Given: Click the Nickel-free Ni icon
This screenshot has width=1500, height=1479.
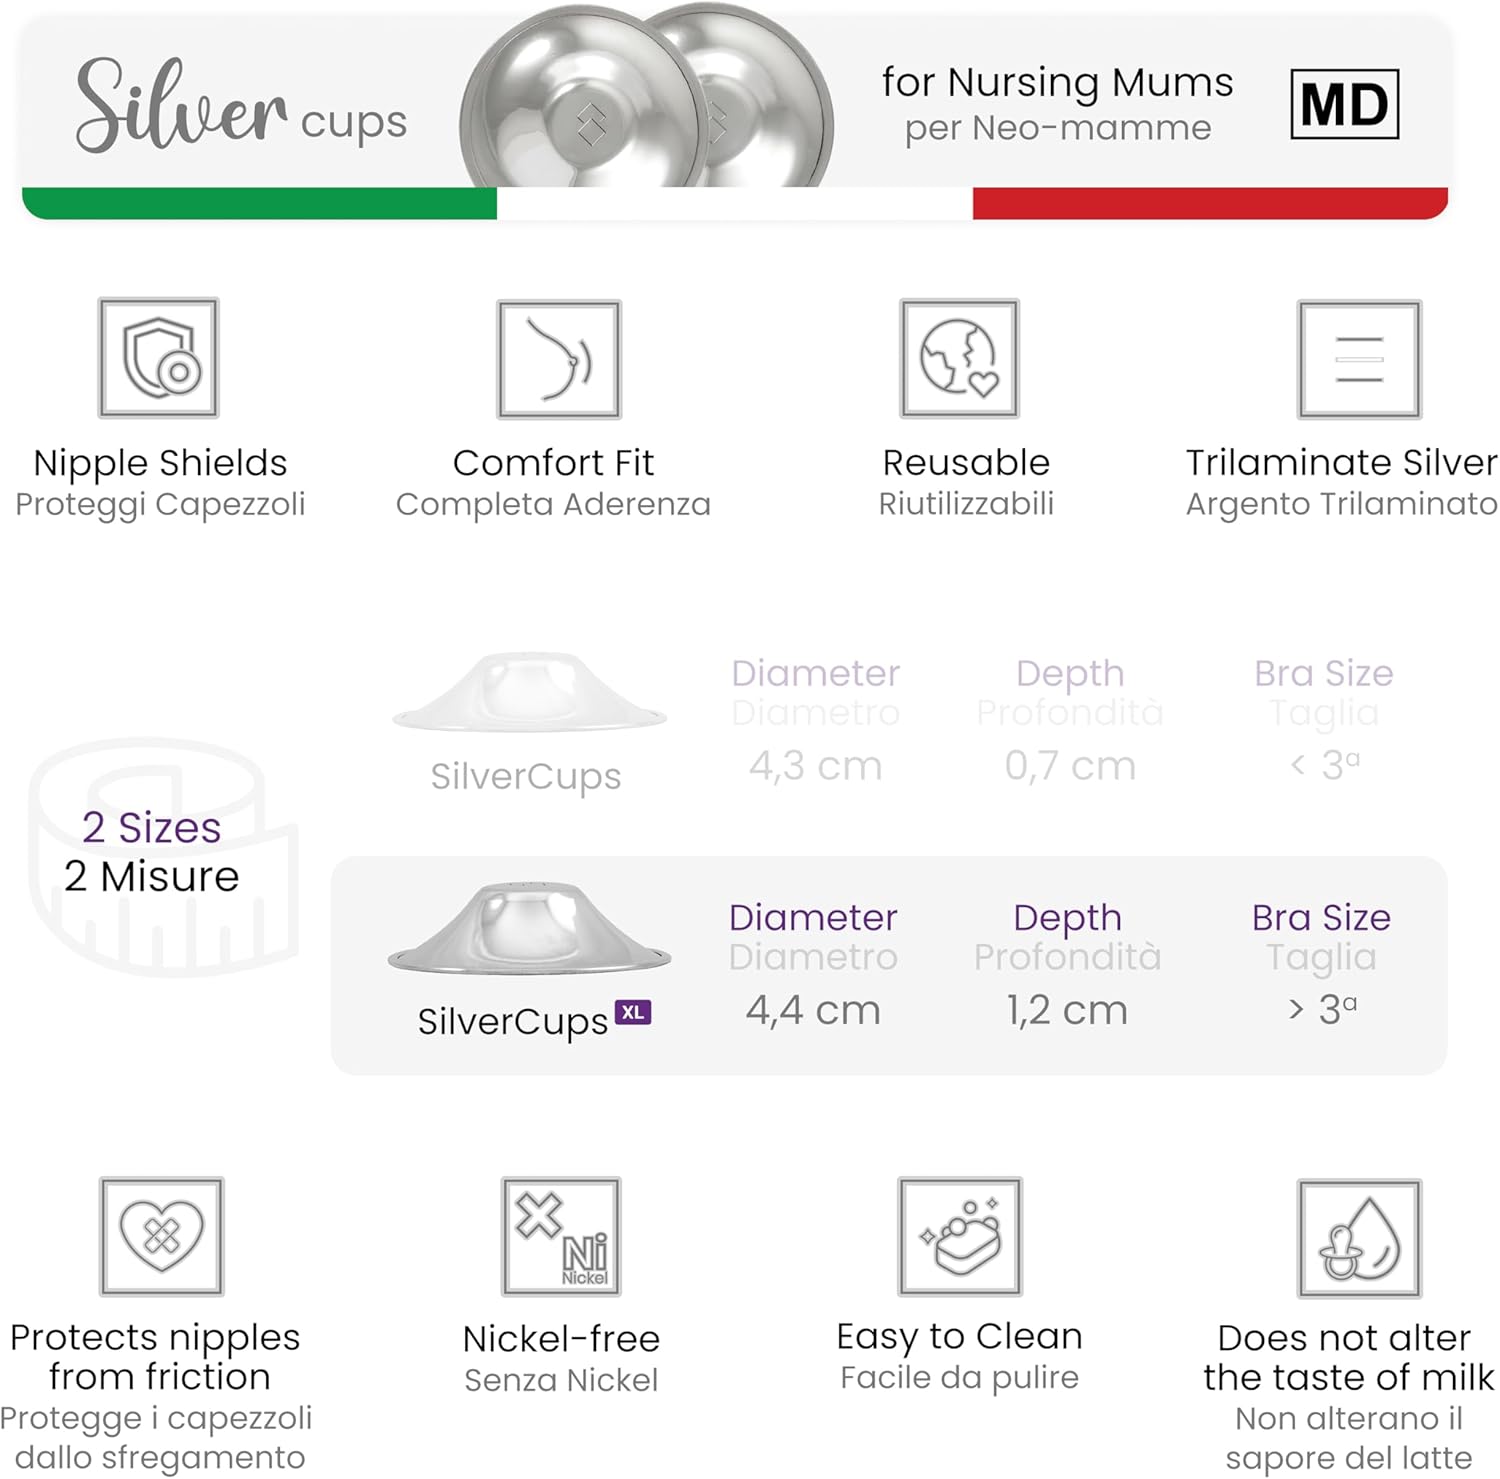Looking at the screenshot, I should point(561,1236).
